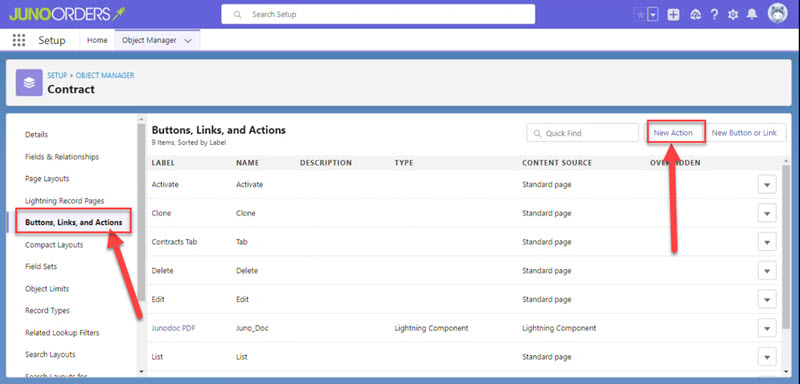Select Buttons, Links, and Actions sidebar item
Image resolution: width=800 pixels, height=384 pixels.
(73, 222)
